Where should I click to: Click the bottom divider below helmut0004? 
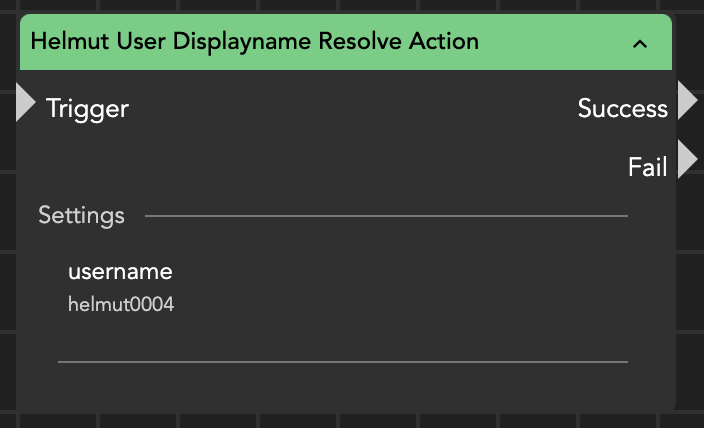[342, 361]
